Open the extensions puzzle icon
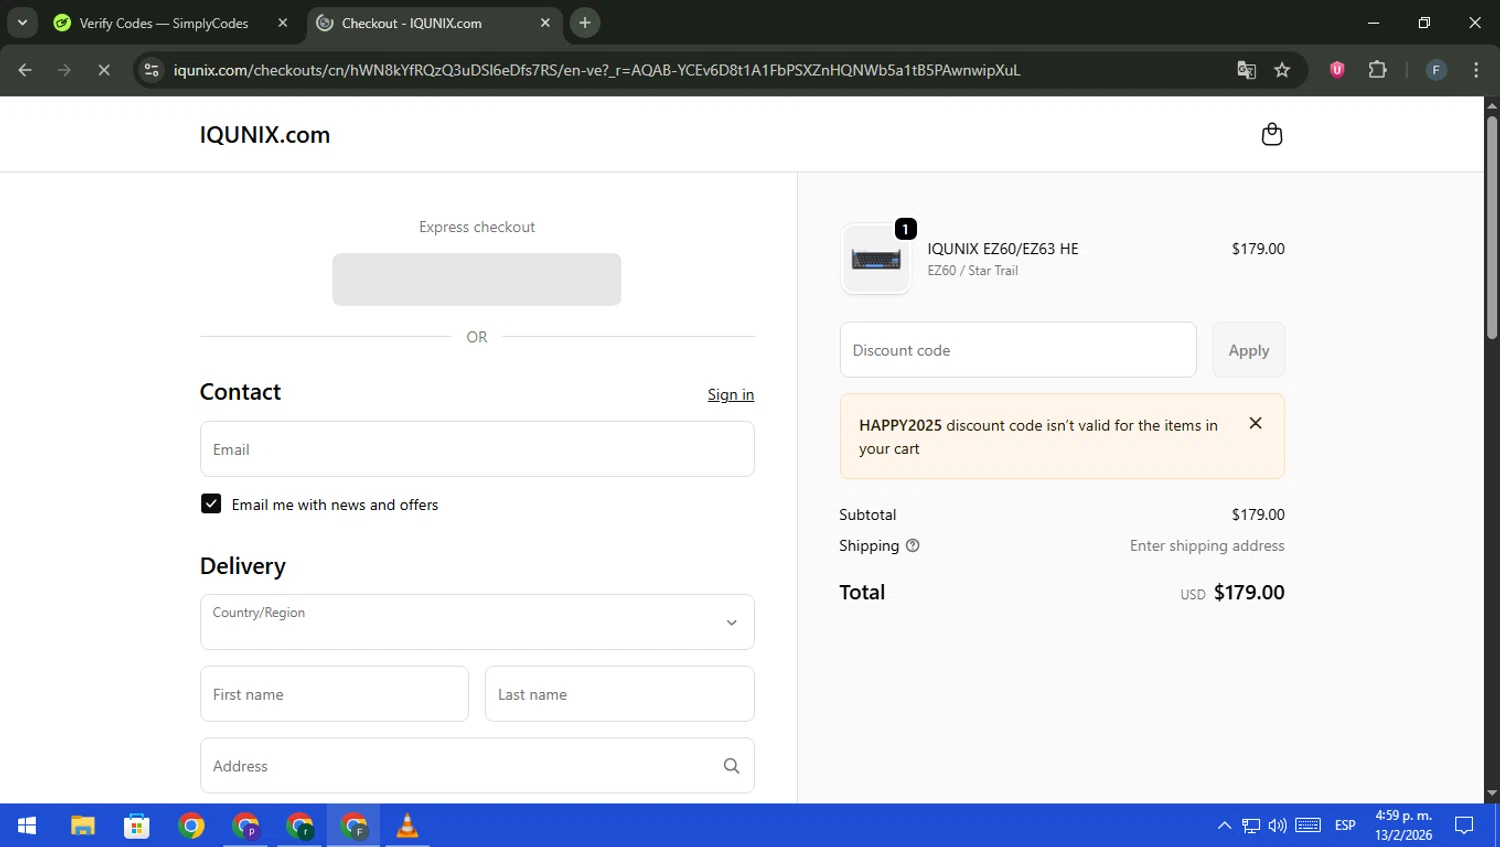Image resolution: width=1500 pixels, height=847 pixels. pos(1377,70)
